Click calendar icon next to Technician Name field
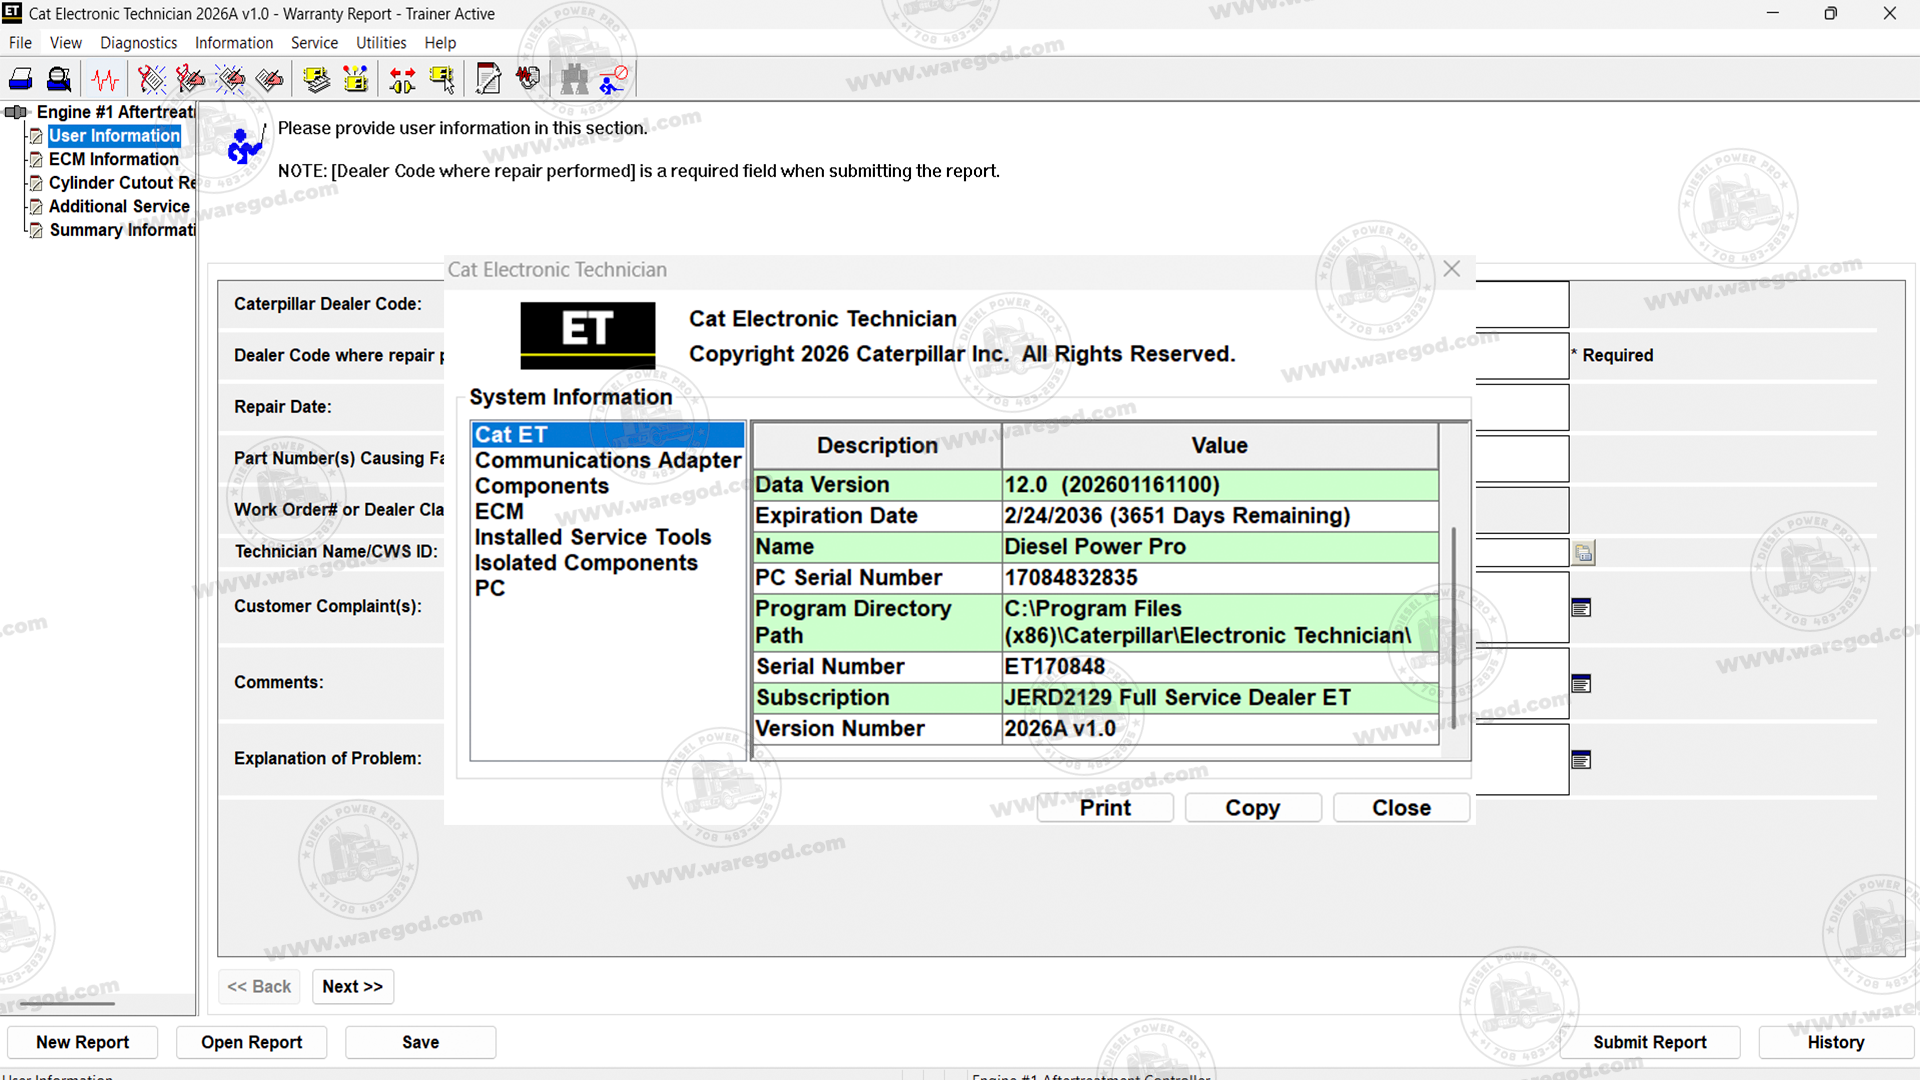Image resolution: width=1920 pixels, height=1080 pixels. (x=1583, y=552)
